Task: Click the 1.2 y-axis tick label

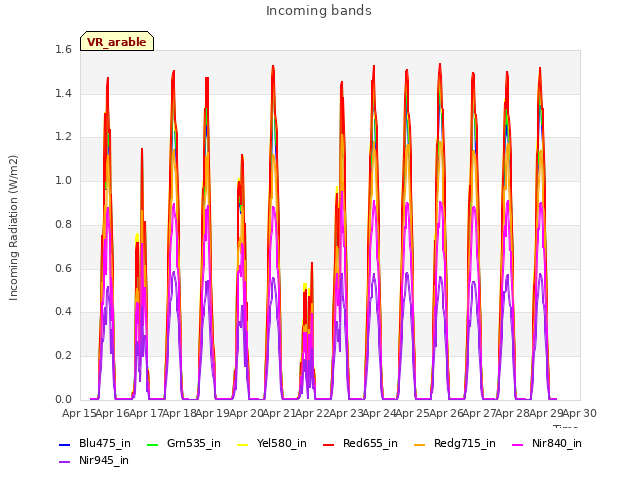Action: 63,137
